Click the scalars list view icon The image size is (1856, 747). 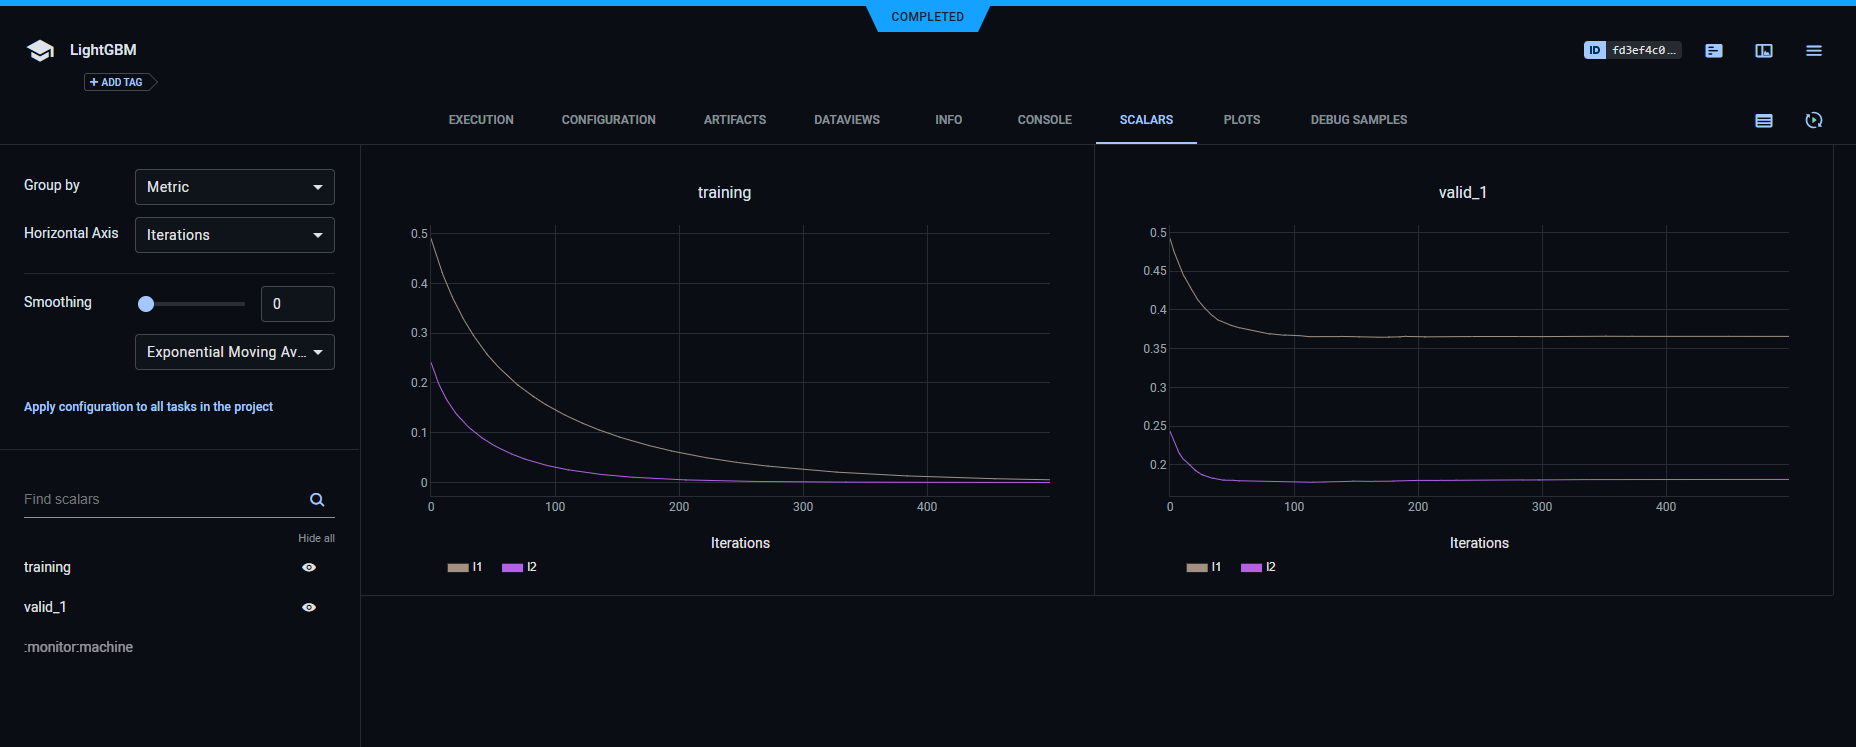tap(1763, 120)
